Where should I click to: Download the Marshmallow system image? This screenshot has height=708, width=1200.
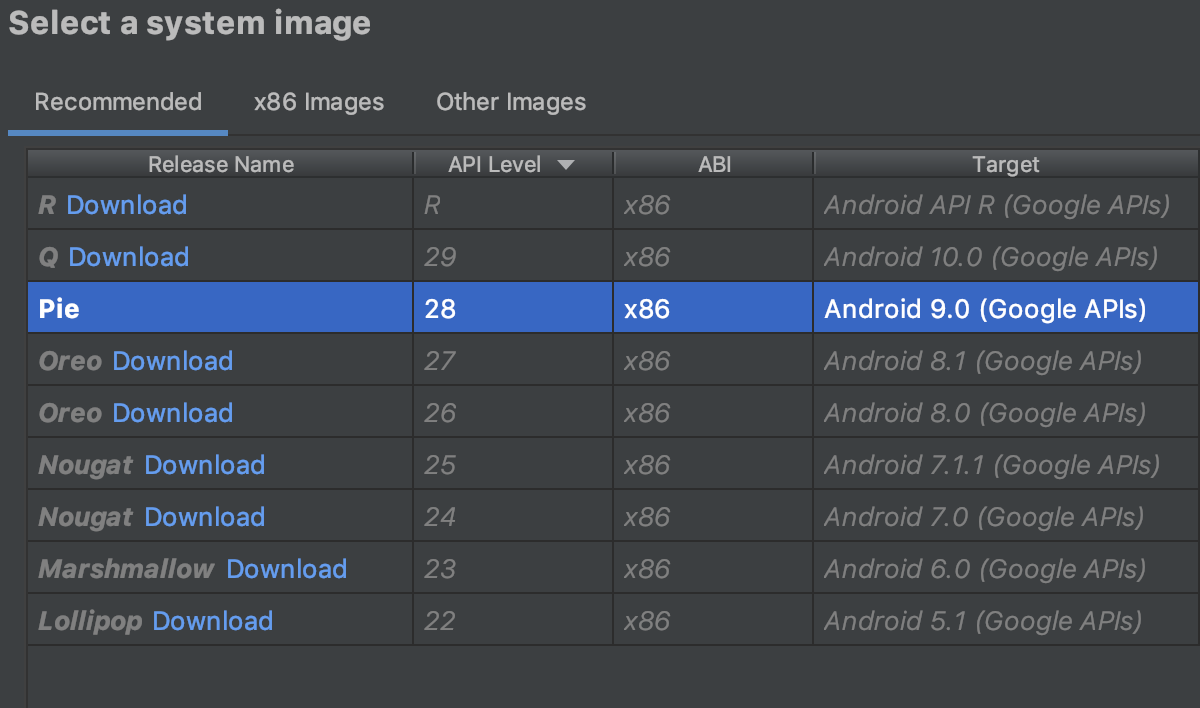[287, 569]
